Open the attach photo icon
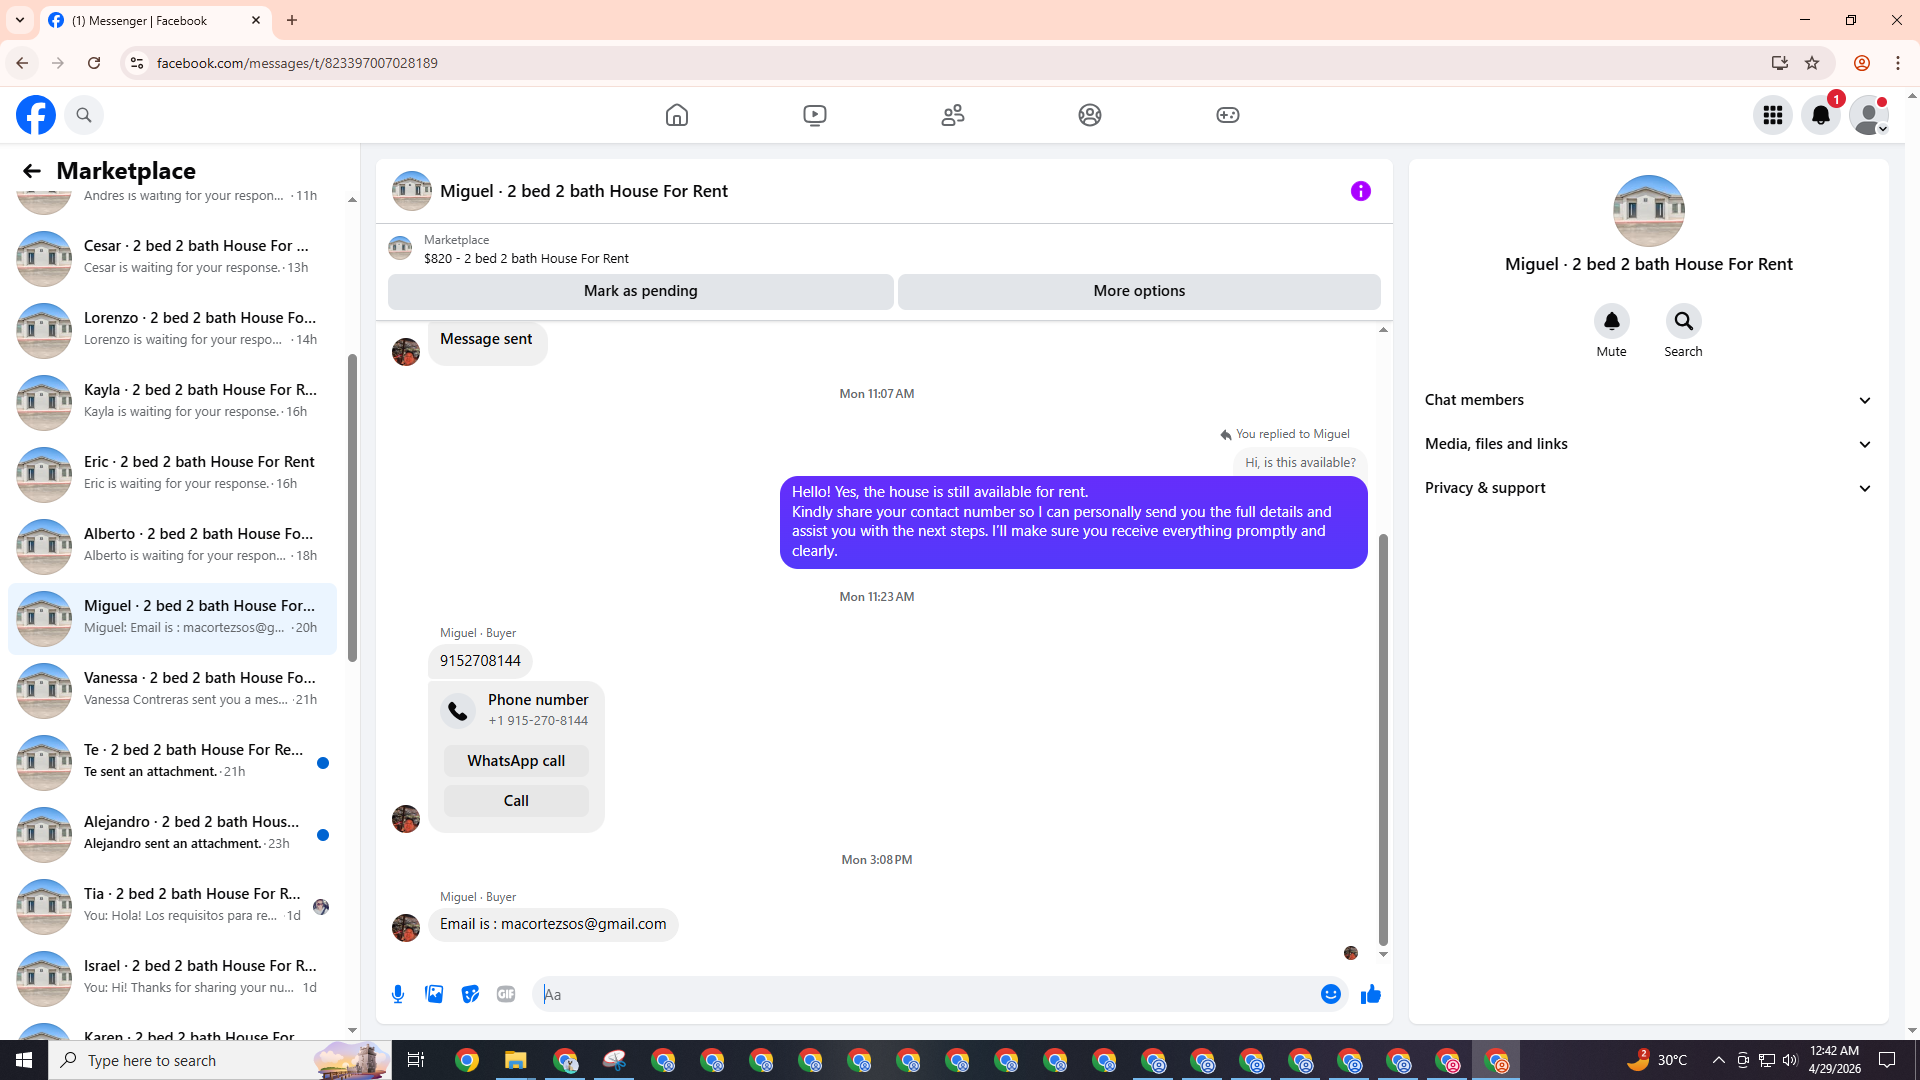This screenshot has width=1920, height=1080. click(x=434, y=994)
